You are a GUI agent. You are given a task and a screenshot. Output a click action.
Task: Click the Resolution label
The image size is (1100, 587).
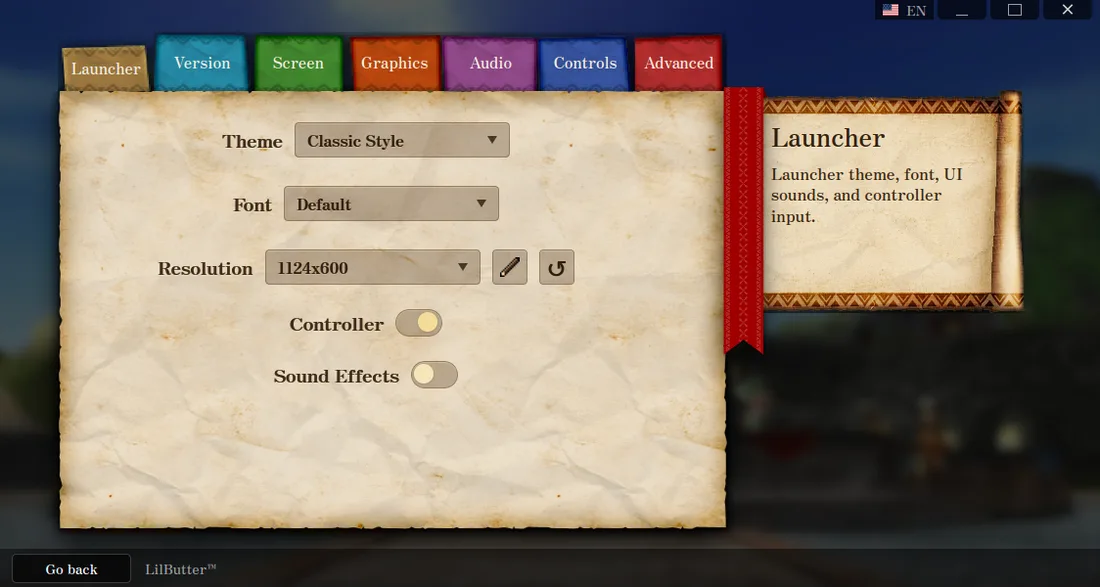(x=205, y=269)
